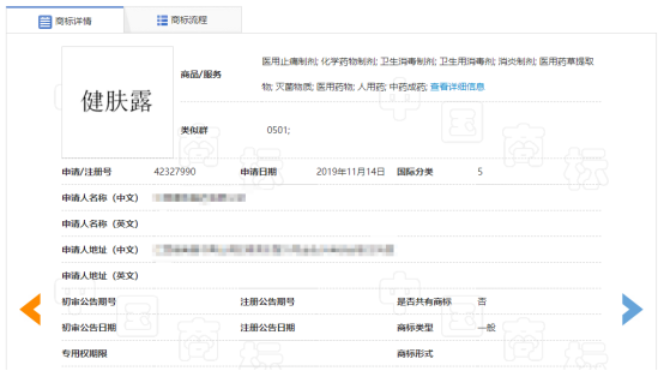662x378 pixels.
Task: Click the blue next arrow
Action: 632,310
